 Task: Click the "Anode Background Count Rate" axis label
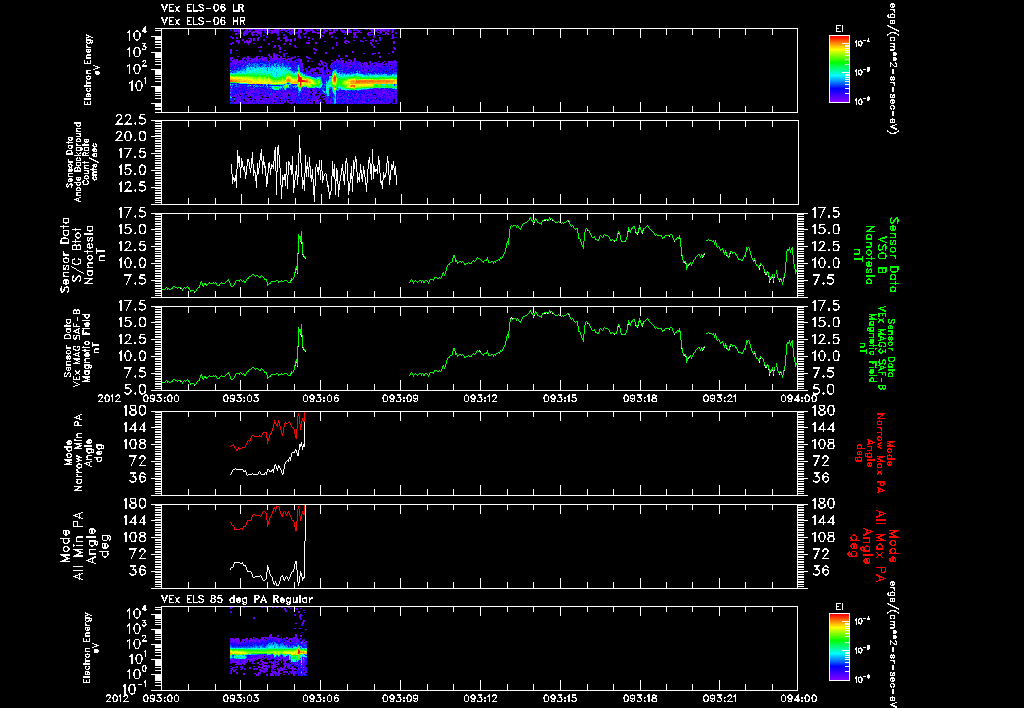click(82, 162)
